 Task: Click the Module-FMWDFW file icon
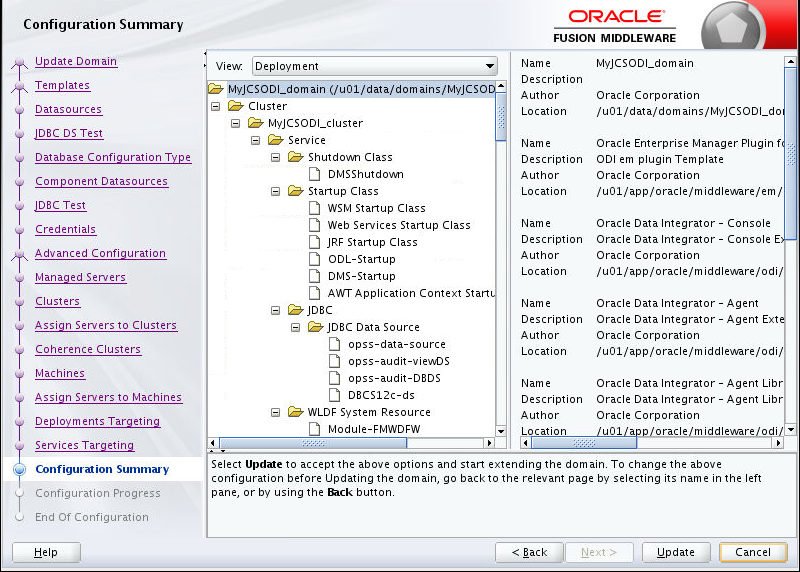point(315,429)
